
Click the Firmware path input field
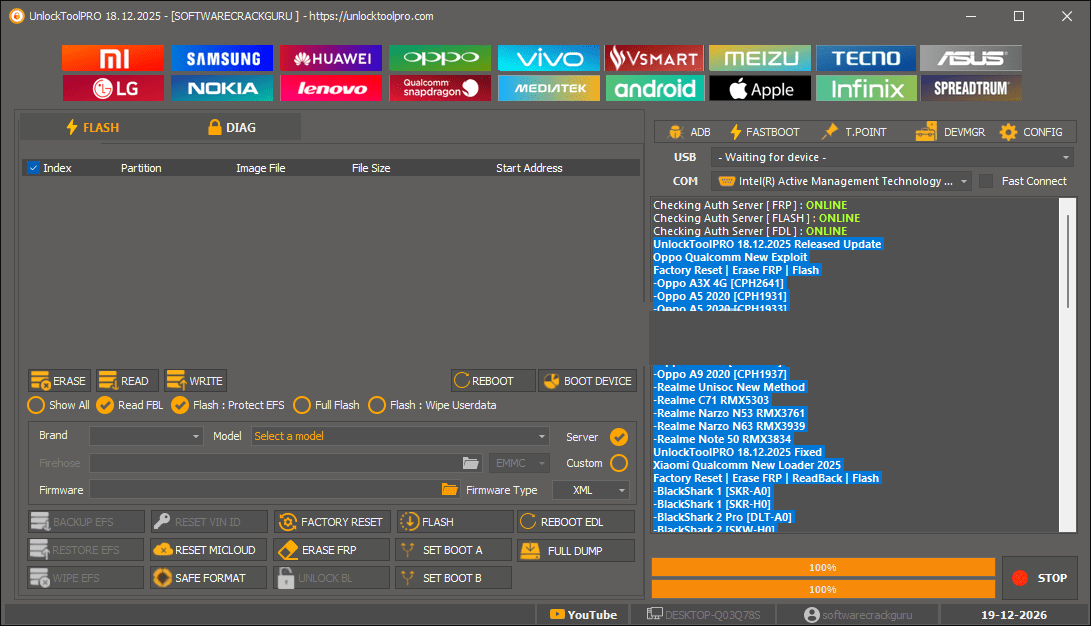(265, 490)
